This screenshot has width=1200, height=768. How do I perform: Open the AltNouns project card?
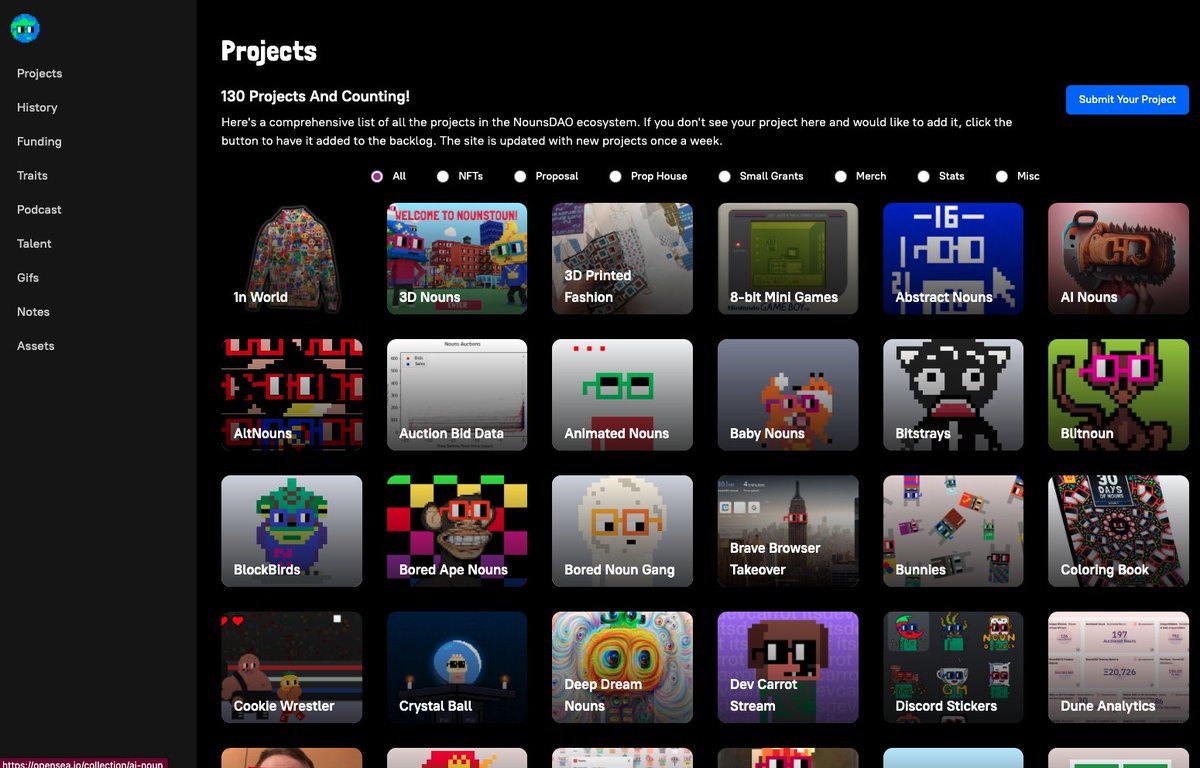point(292,395)
